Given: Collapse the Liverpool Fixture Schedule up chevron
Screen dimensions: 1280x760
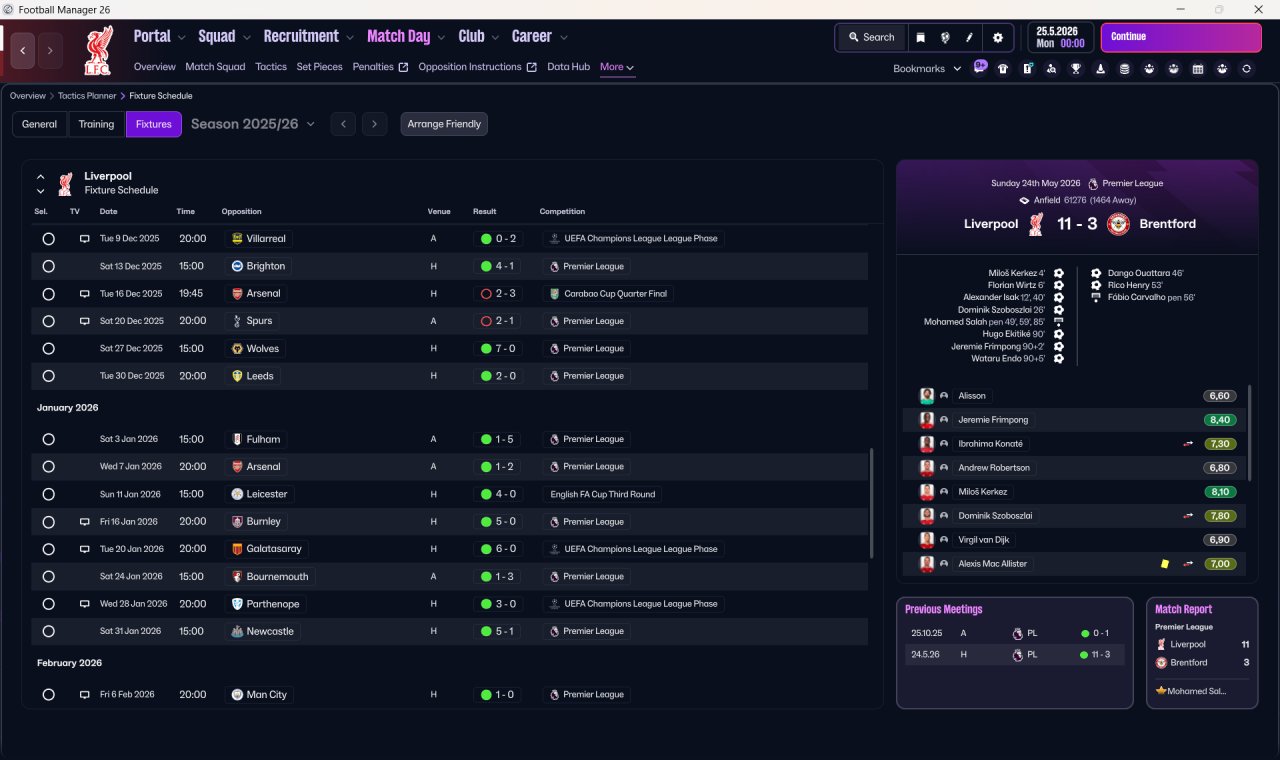Looking at the screenshot, I should pyautogui.click(x=41, y=177).
